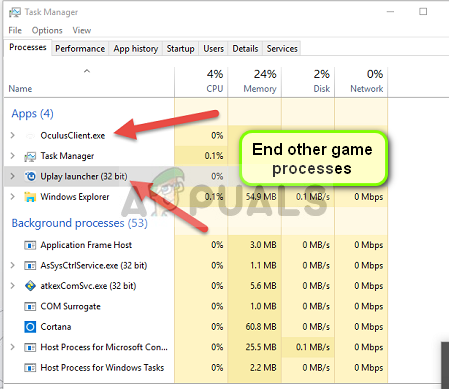
Task: Click the Task Manager app row icon
Action: (30, 156)
